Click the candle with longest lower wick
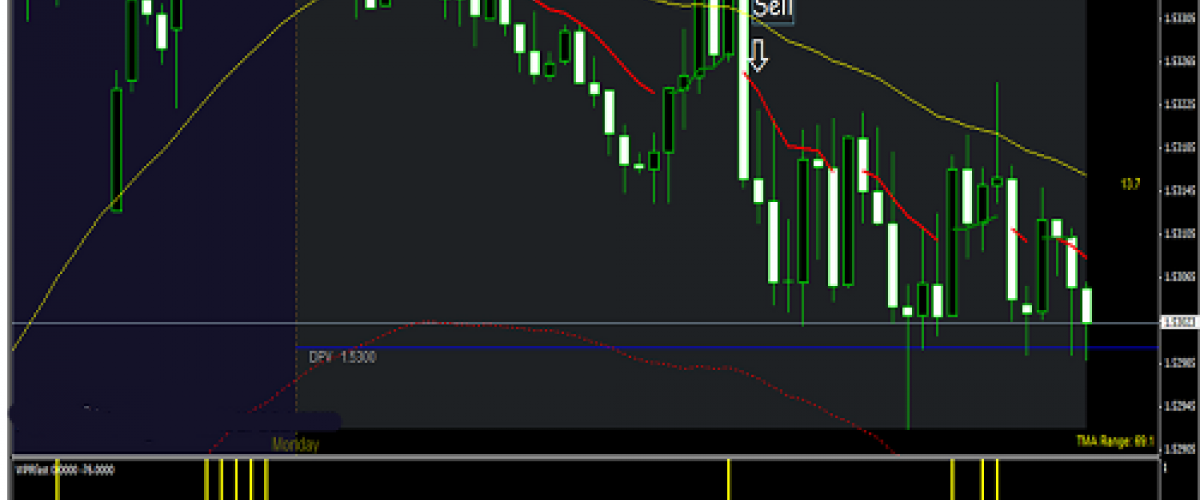This screenshot has width=1200, height=500. pos(908,370)
